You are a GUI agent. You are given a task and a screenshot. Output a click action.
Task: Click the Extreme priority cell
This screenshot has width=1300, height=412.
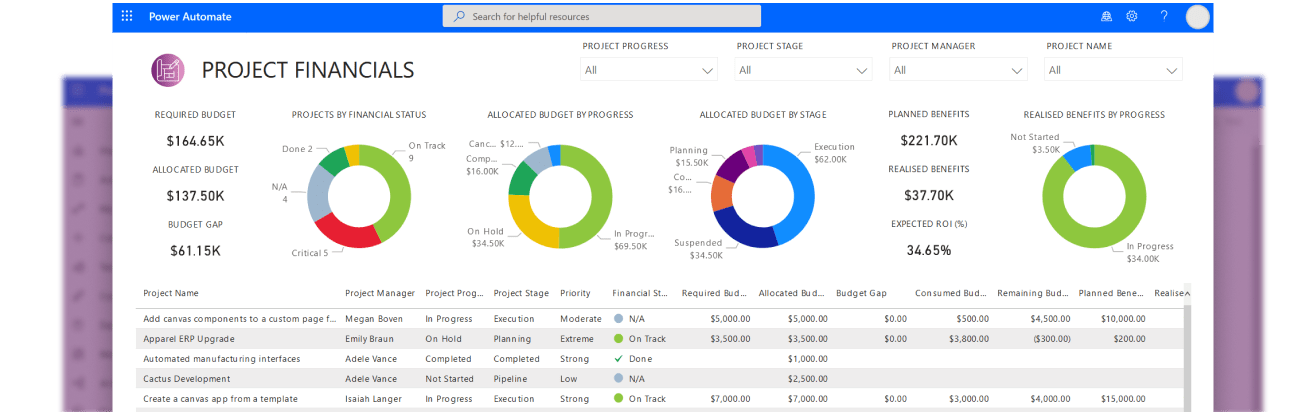(577, 339)
